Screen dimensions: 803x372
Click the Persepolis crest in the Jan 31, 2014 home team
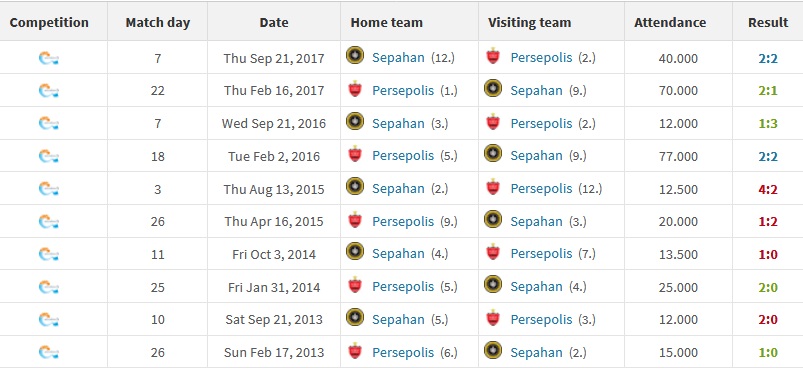355,285
